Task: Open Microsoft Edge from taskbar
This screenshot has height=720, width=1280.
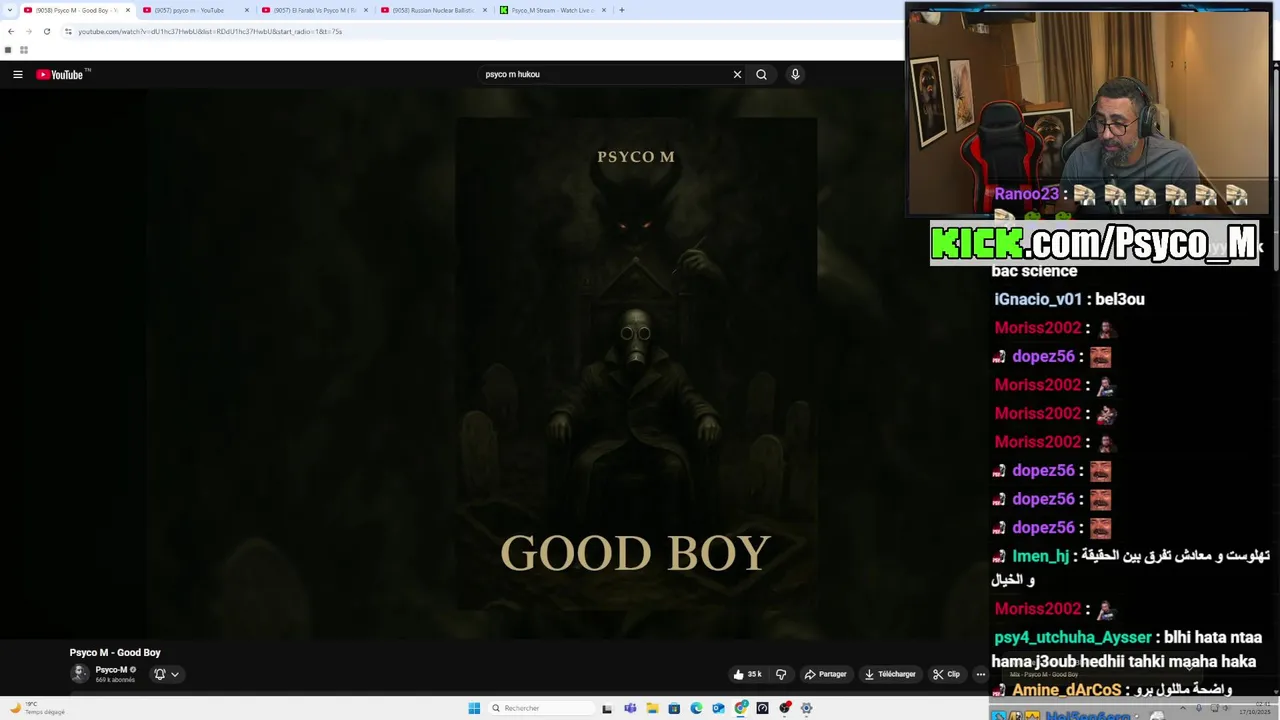Action: pos(696,708)
